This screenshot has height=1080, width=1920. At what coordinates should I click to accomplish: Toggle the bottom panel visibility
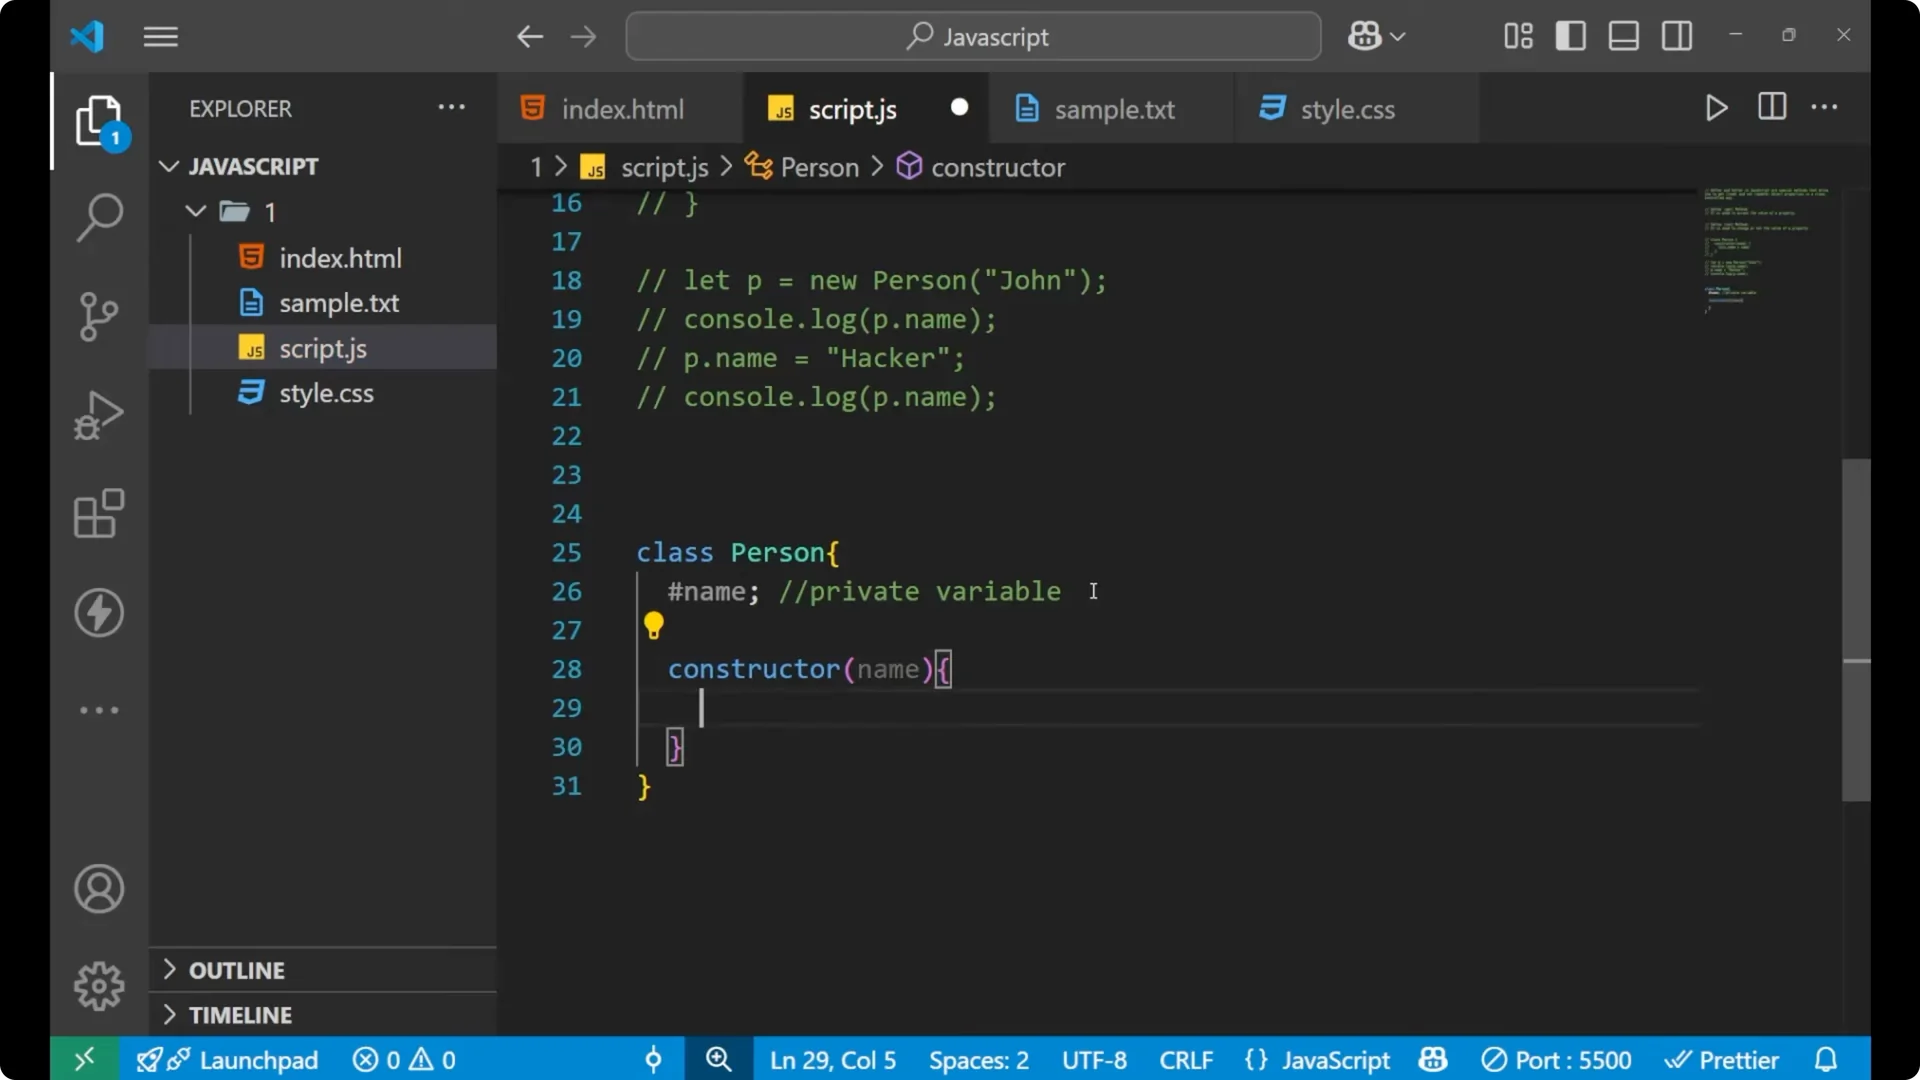point(1623,35)
